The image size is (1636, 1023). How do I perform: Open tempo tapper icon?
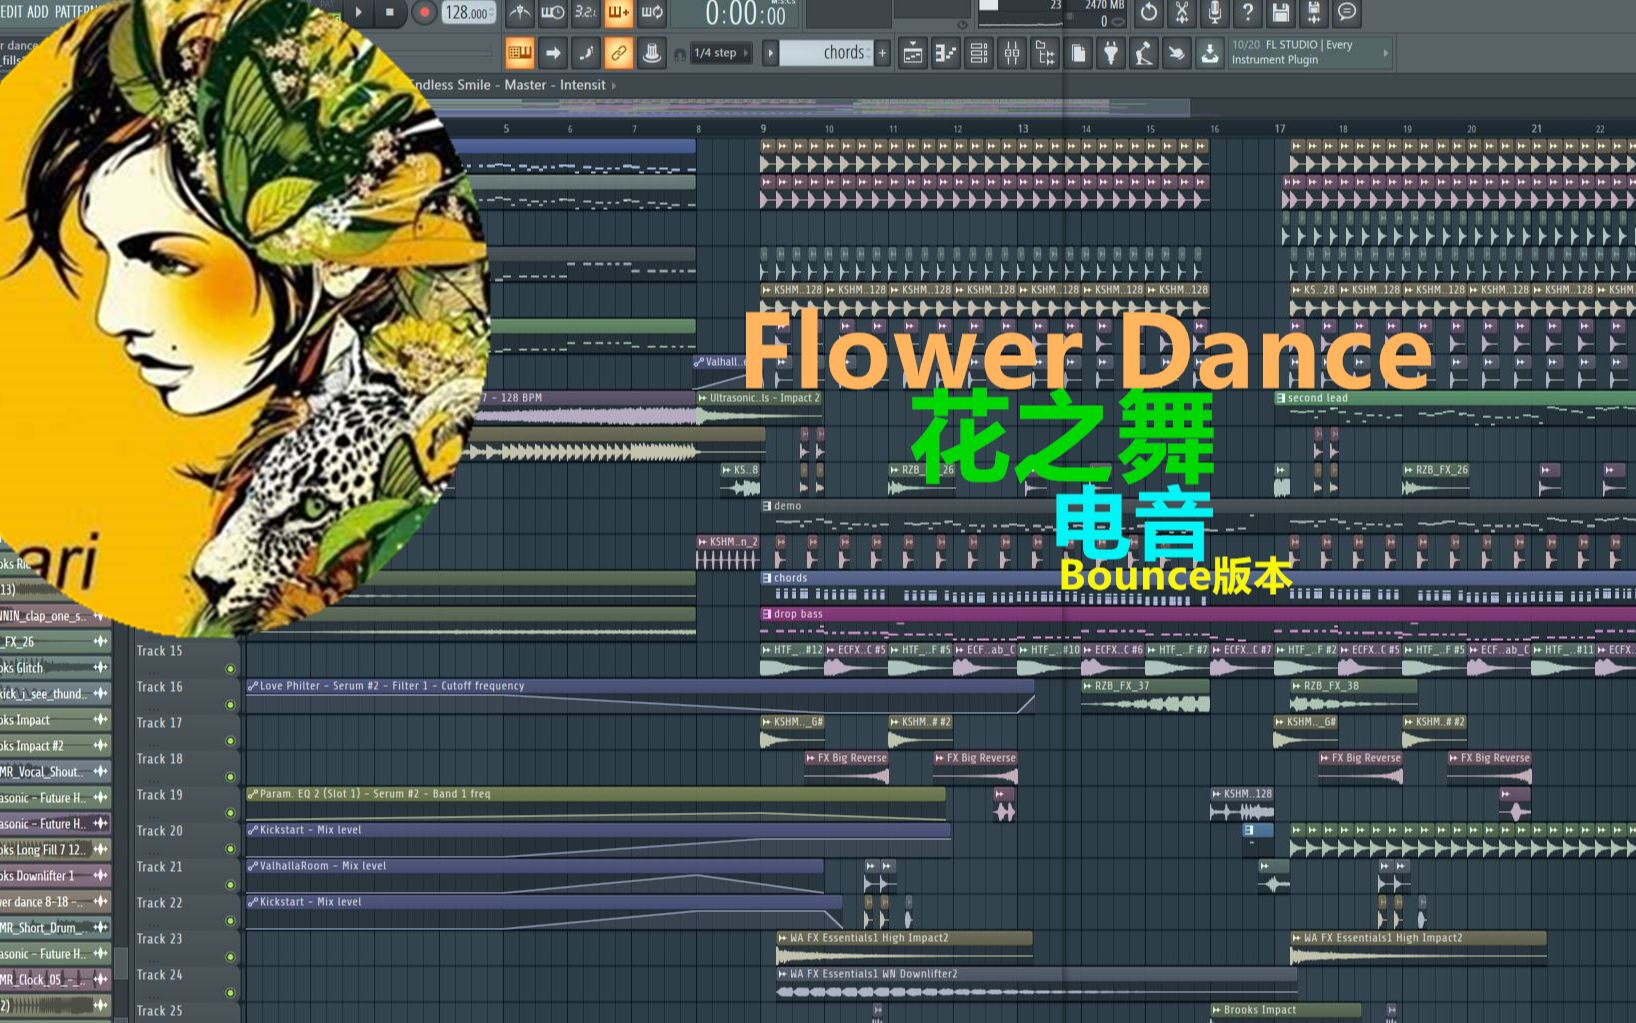(x=1144, y=53)
